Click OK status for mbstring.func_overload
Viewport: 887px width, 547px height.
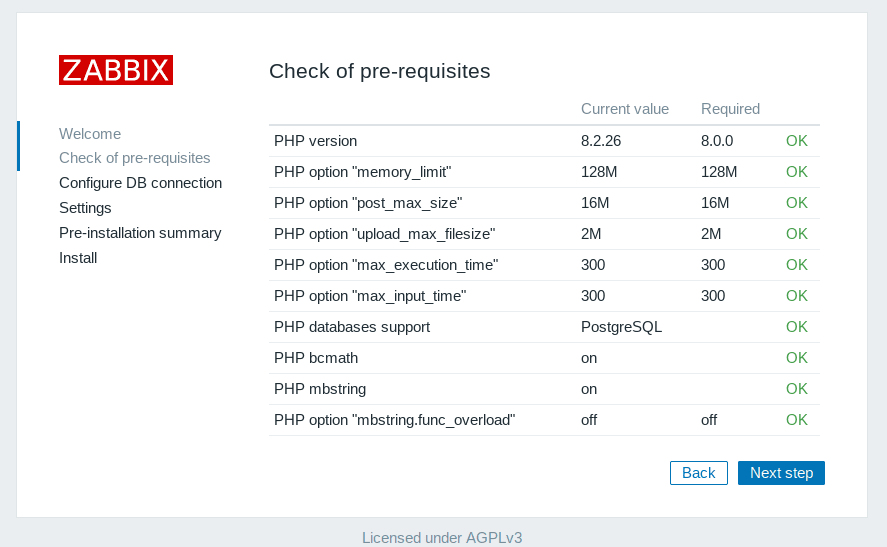796,420
